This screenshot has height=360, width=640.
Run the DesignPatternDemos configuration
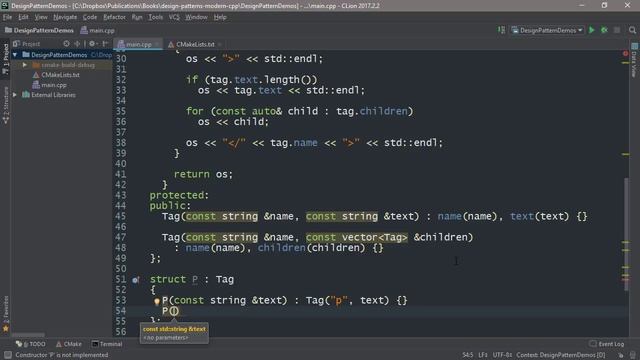pos(591,30)
